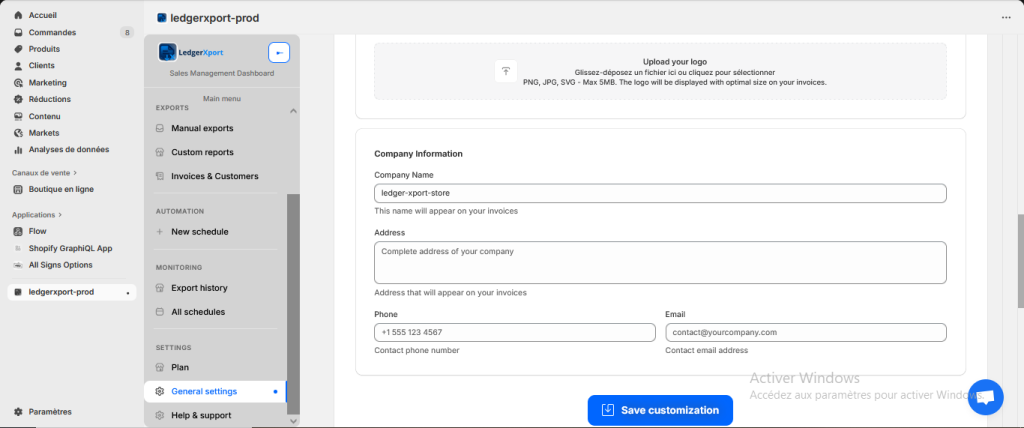Click the Save customization button
This screenshot has width=1024, height=428.
pos(660,410)
